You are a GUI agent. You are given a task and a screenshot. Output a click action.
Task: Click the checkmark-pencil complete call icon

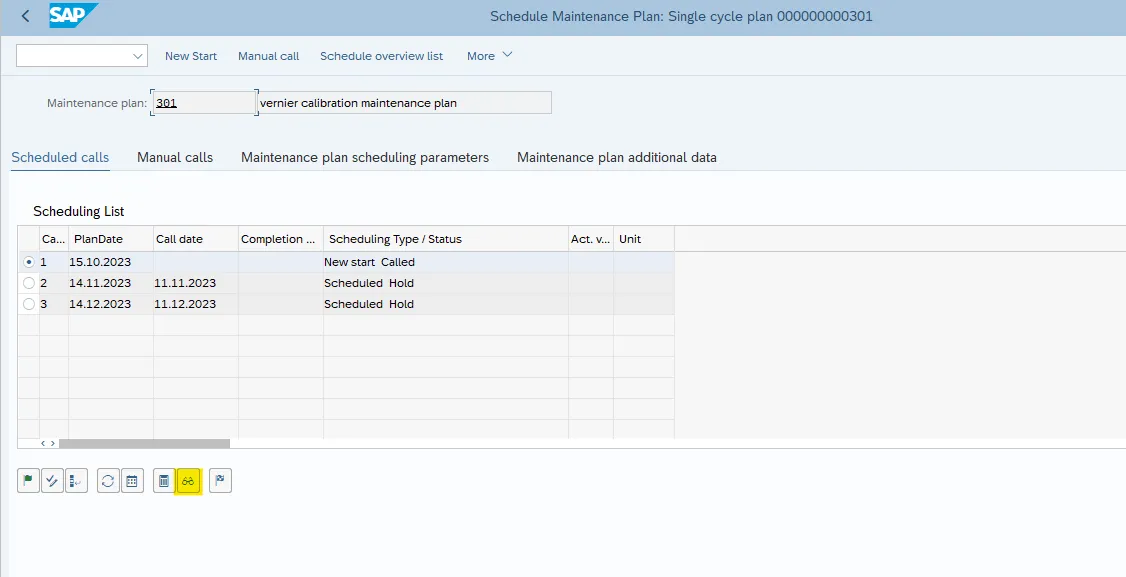tap(52, 481)
